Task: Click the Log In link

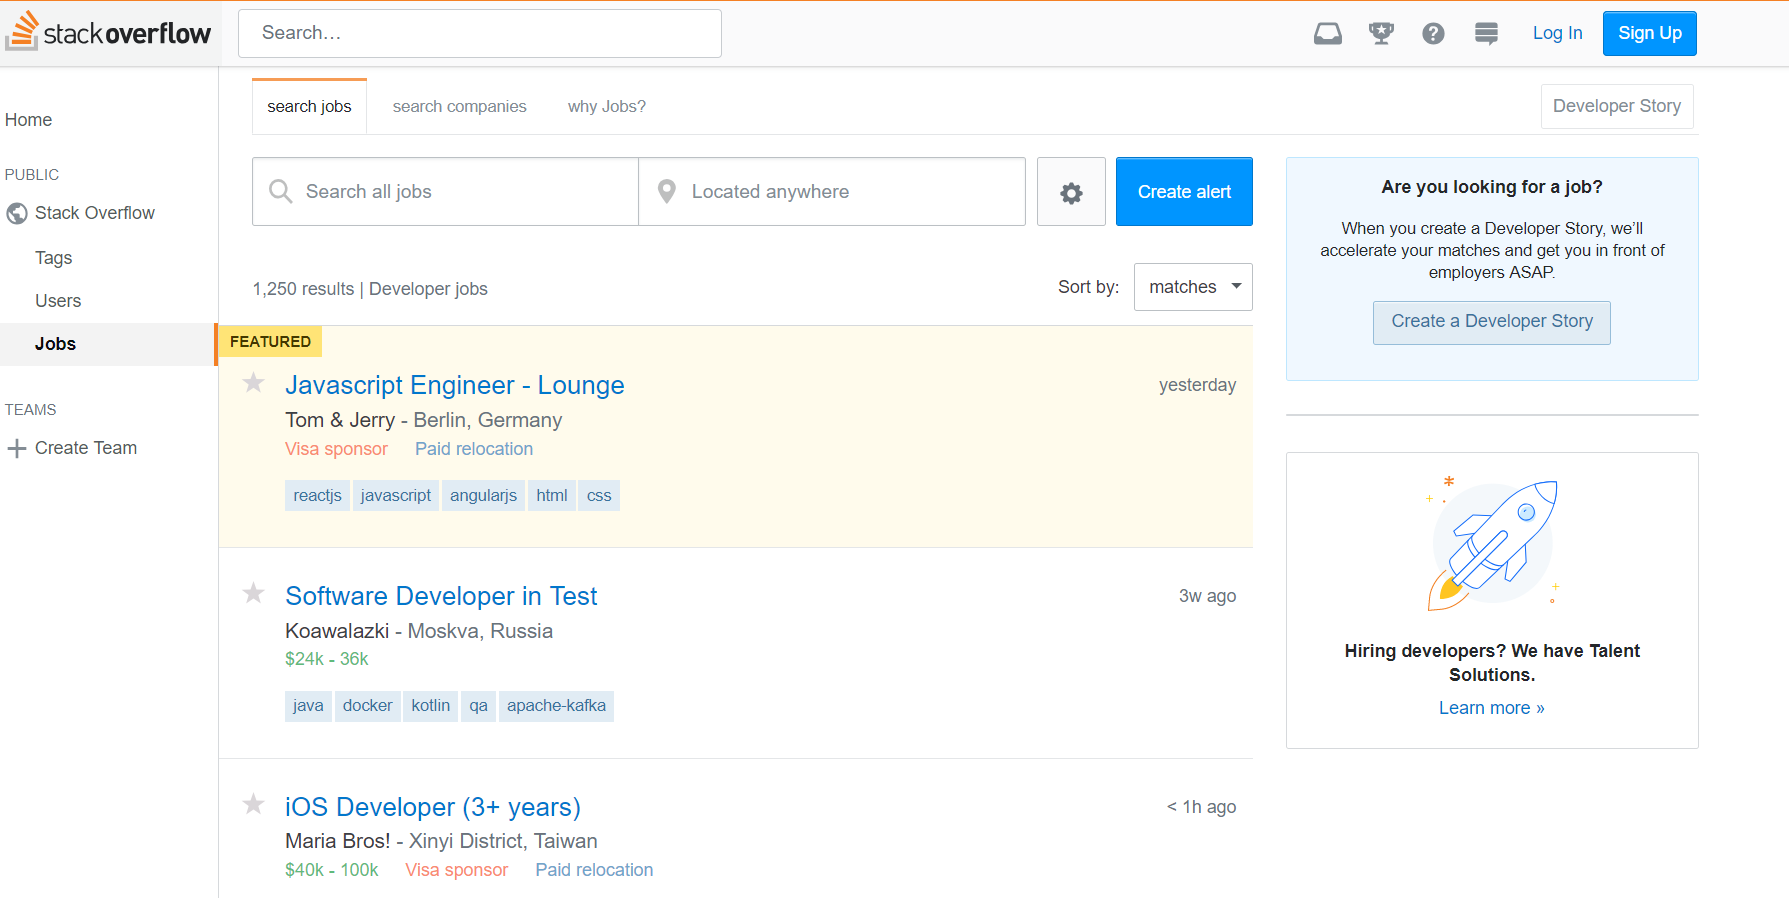Action: tap(1557, 33)
